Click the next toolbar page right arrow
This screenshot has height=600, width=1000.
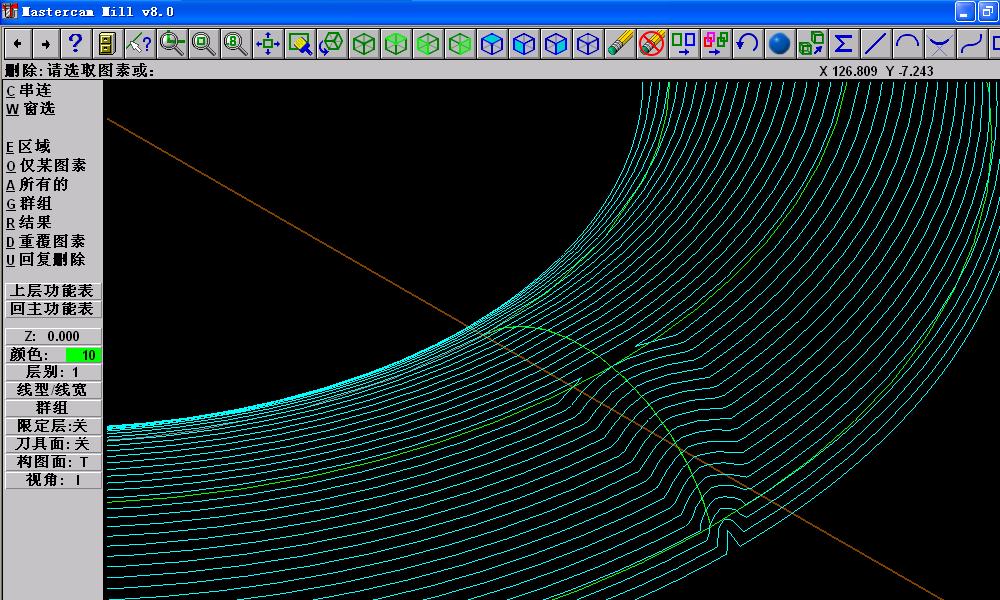pos(46,43)
